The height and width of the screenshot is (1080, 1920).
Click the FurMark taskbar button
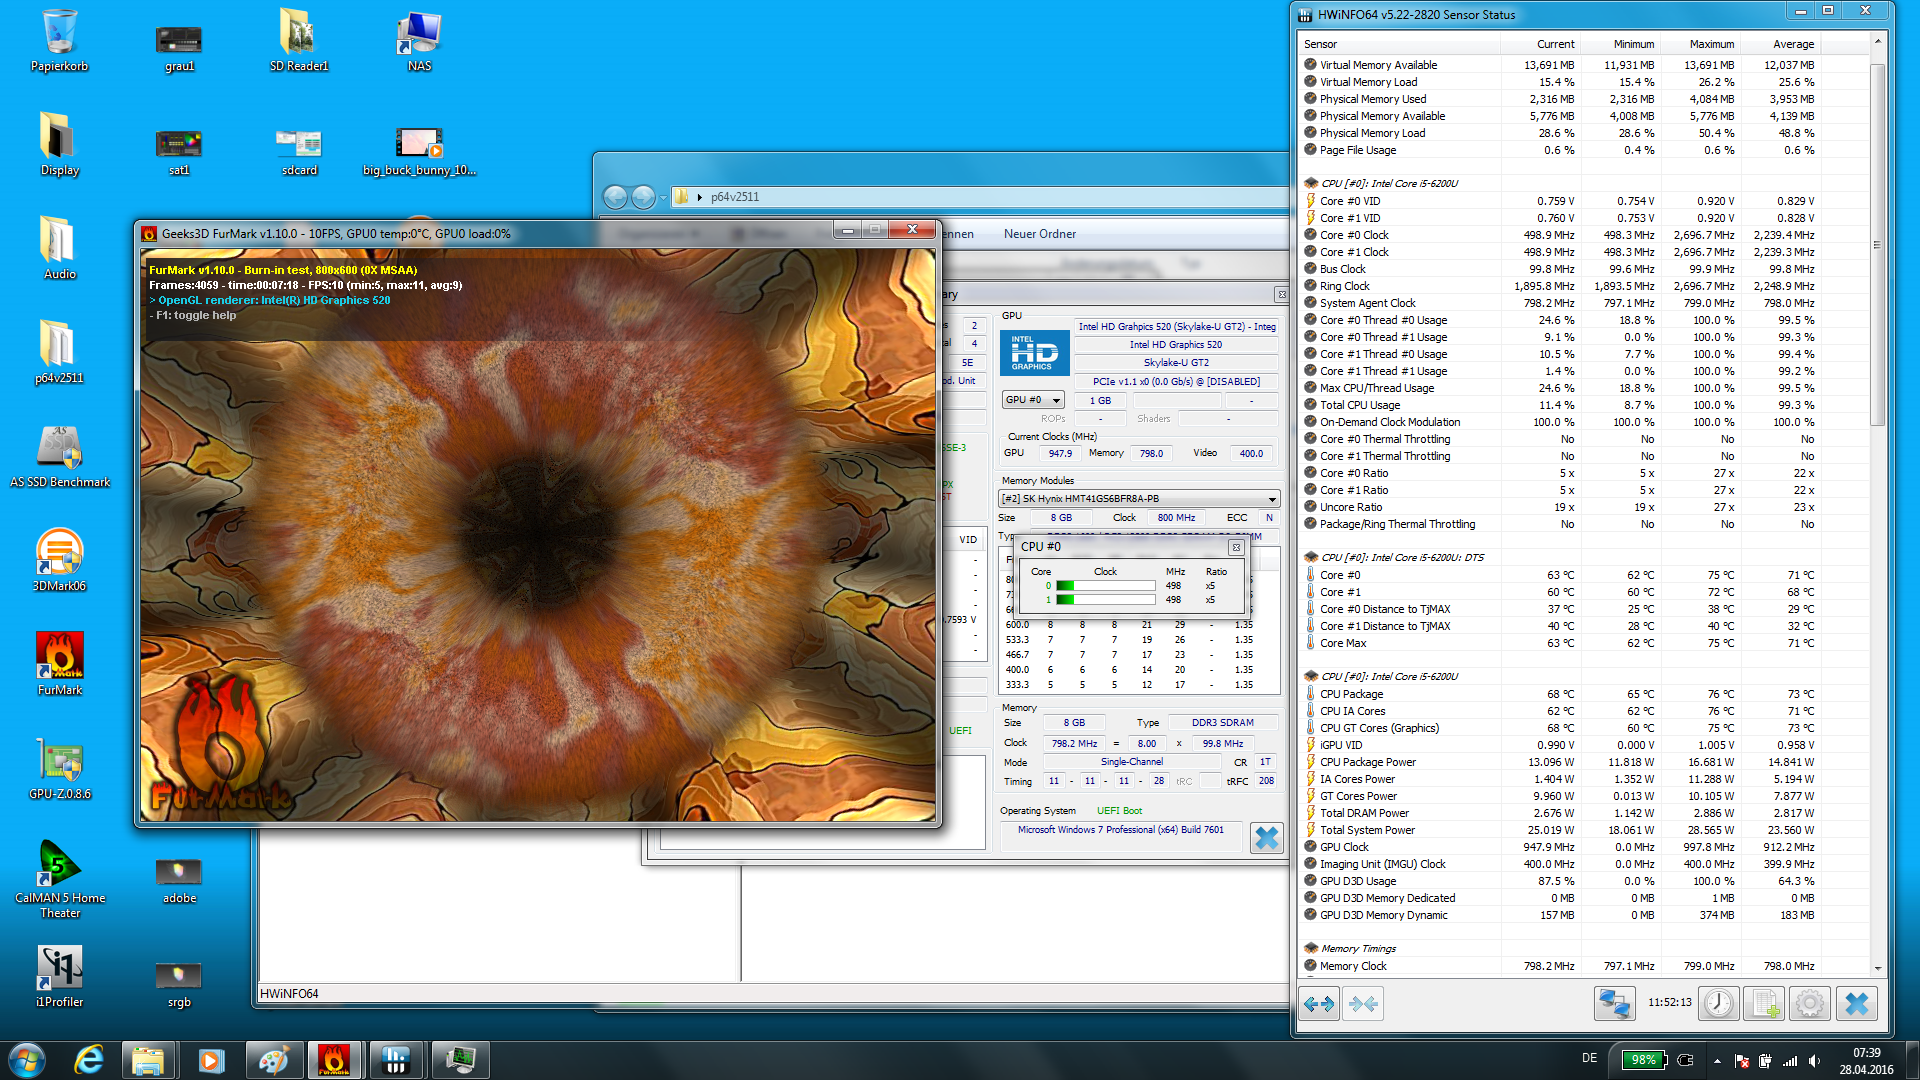pos(334,1060)
